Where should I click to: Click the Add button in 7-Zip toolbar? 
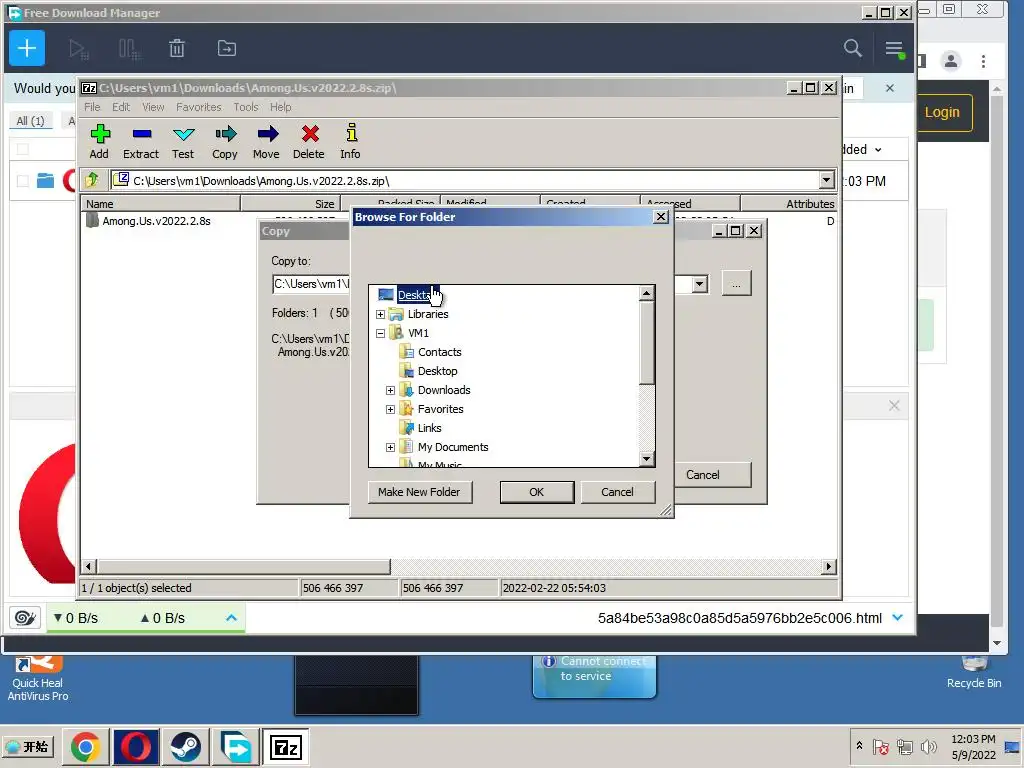tap(99, 142)
